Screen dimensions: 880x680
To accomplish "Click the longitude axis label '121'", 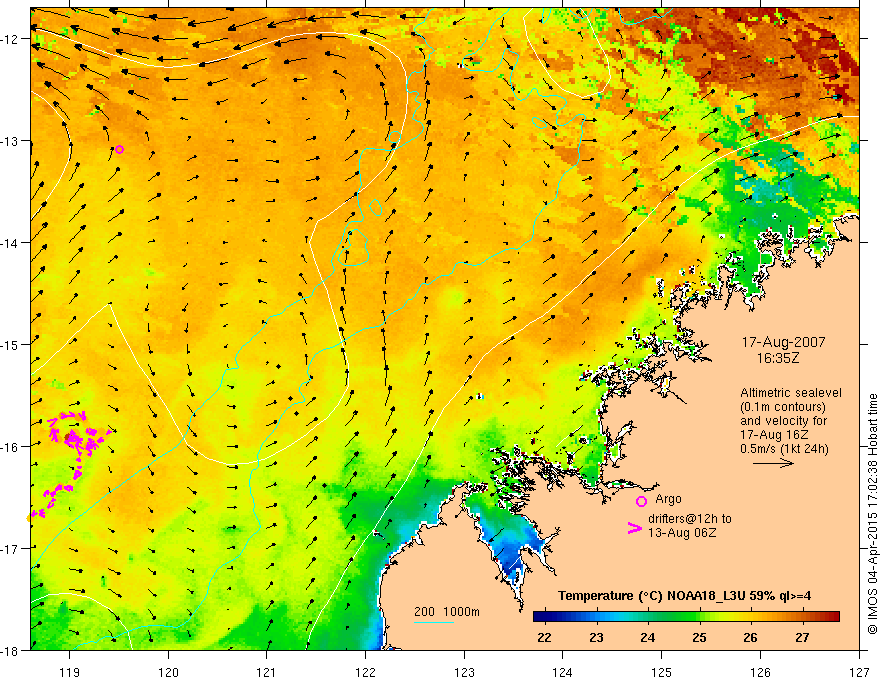I will (267, 672).
